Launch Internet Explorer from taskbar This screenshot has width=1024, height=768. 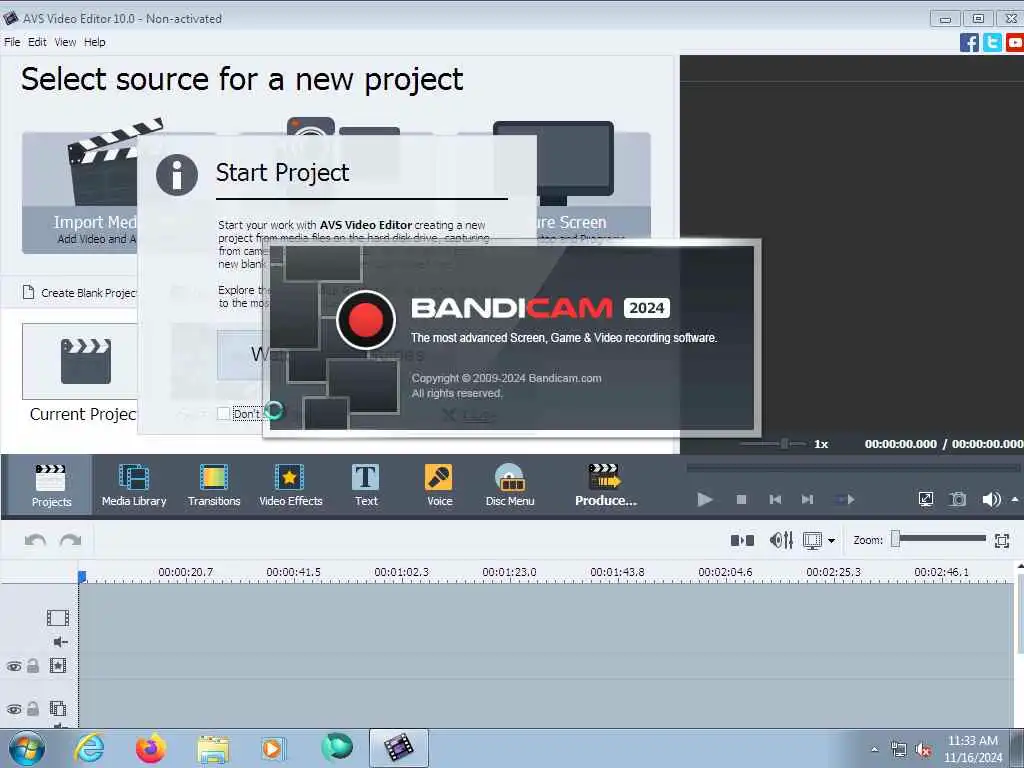(x=89, y=748)
